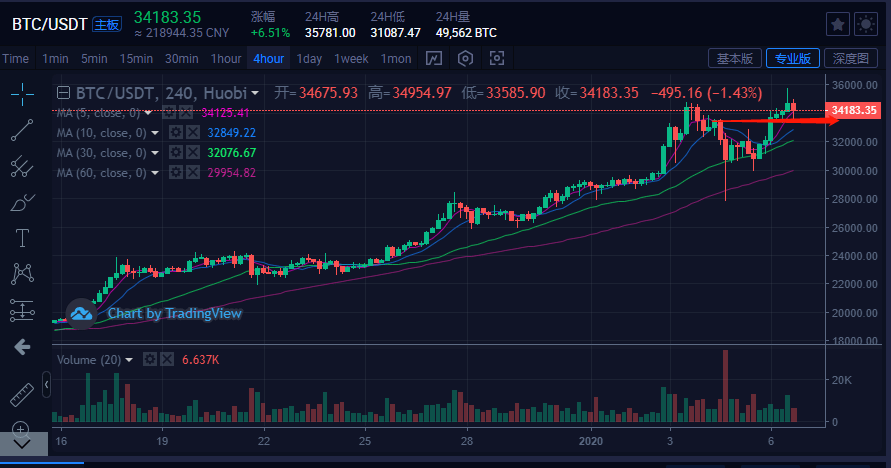The image size is (891, 468).
Task: Click the MA 30 value 32076.67
Action: pos(231,153)
